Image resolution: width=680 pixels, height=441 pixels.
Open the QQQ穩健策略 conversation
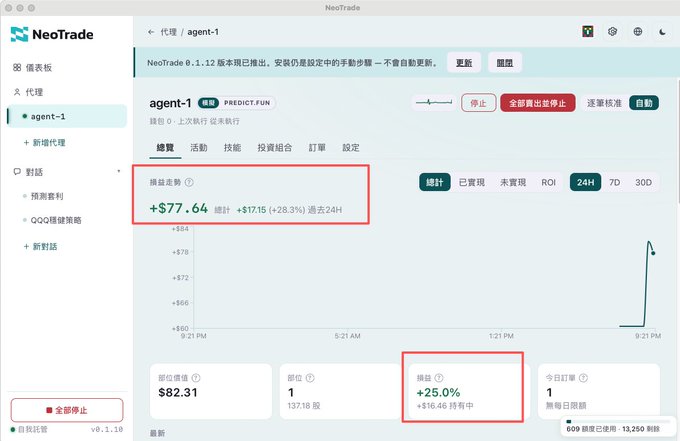click(56, 220)
